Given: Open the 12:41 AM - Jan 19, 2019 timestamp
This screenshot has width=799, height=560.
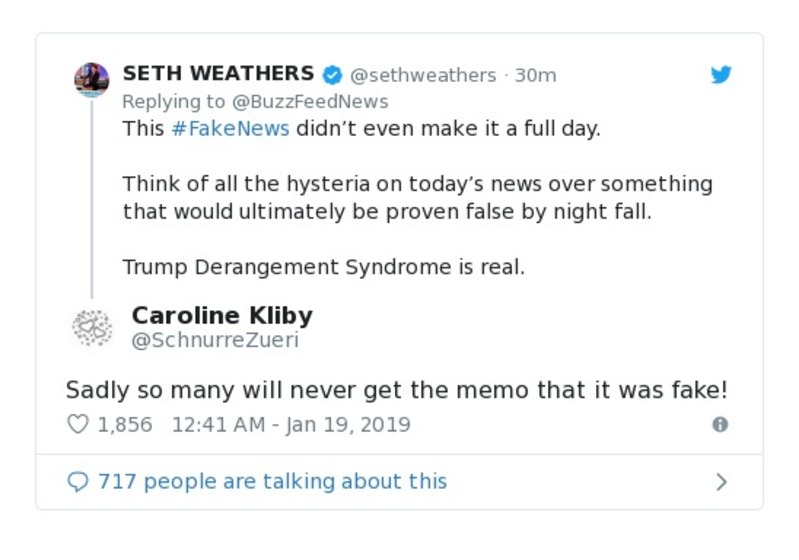Looking at the screenshot, I should click(291, 424).
